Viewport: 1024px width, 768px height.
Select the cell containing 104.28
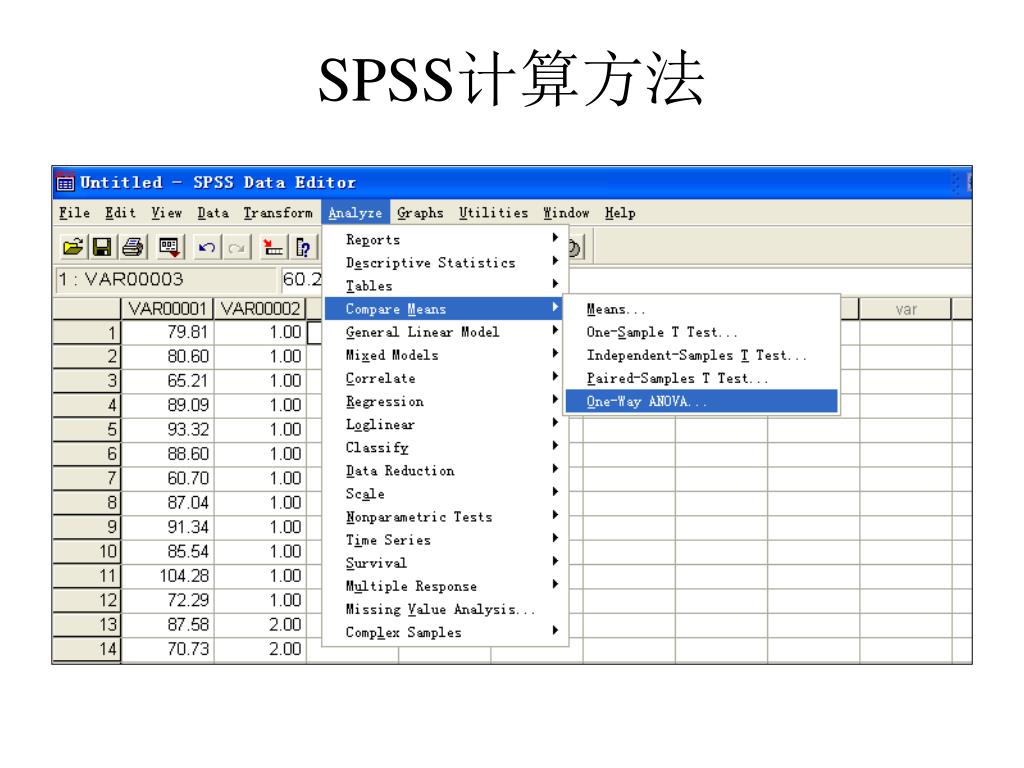168,576
